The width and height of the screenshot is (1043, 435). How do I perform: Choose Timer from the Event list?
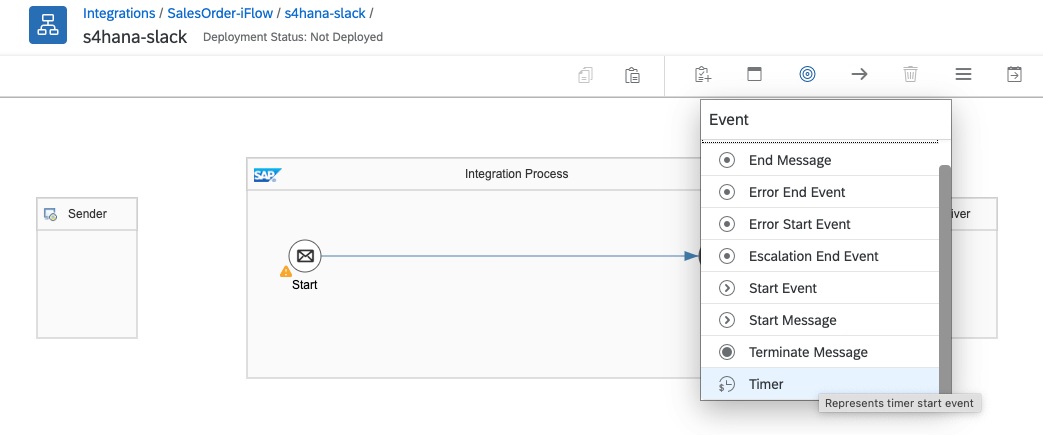click(820, 384)
